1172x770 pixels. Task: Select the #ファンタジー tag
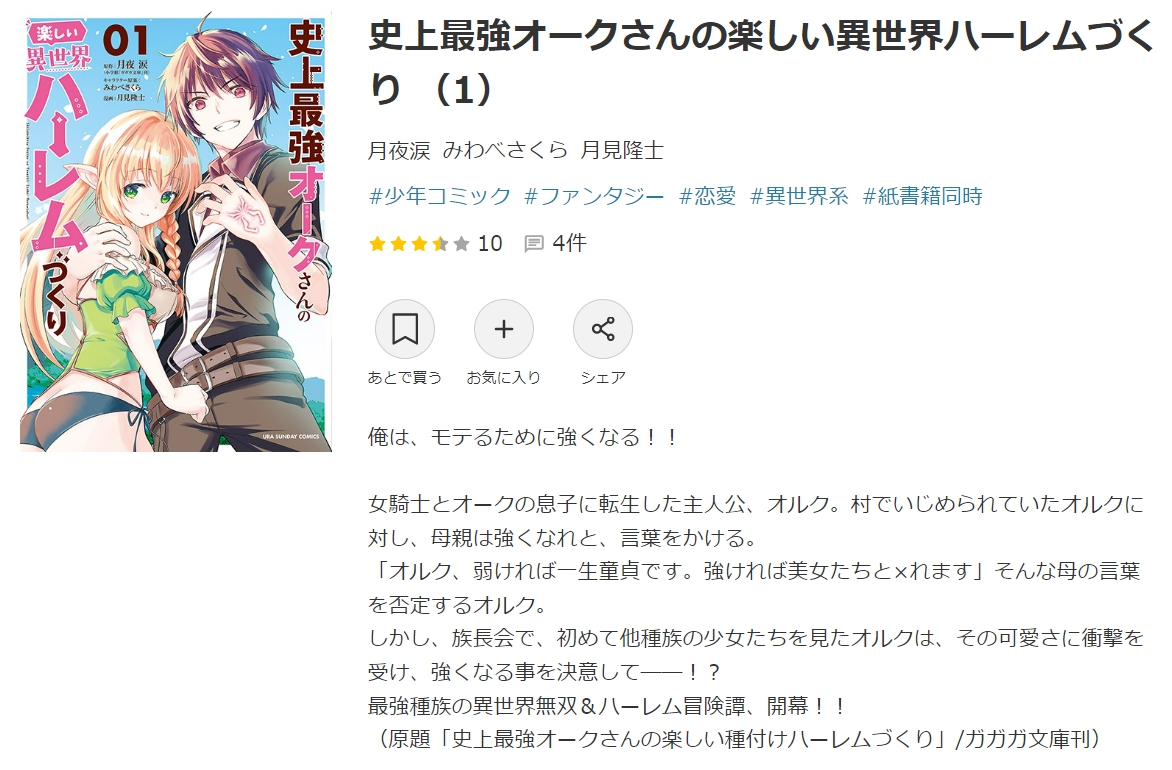(594, 197)
